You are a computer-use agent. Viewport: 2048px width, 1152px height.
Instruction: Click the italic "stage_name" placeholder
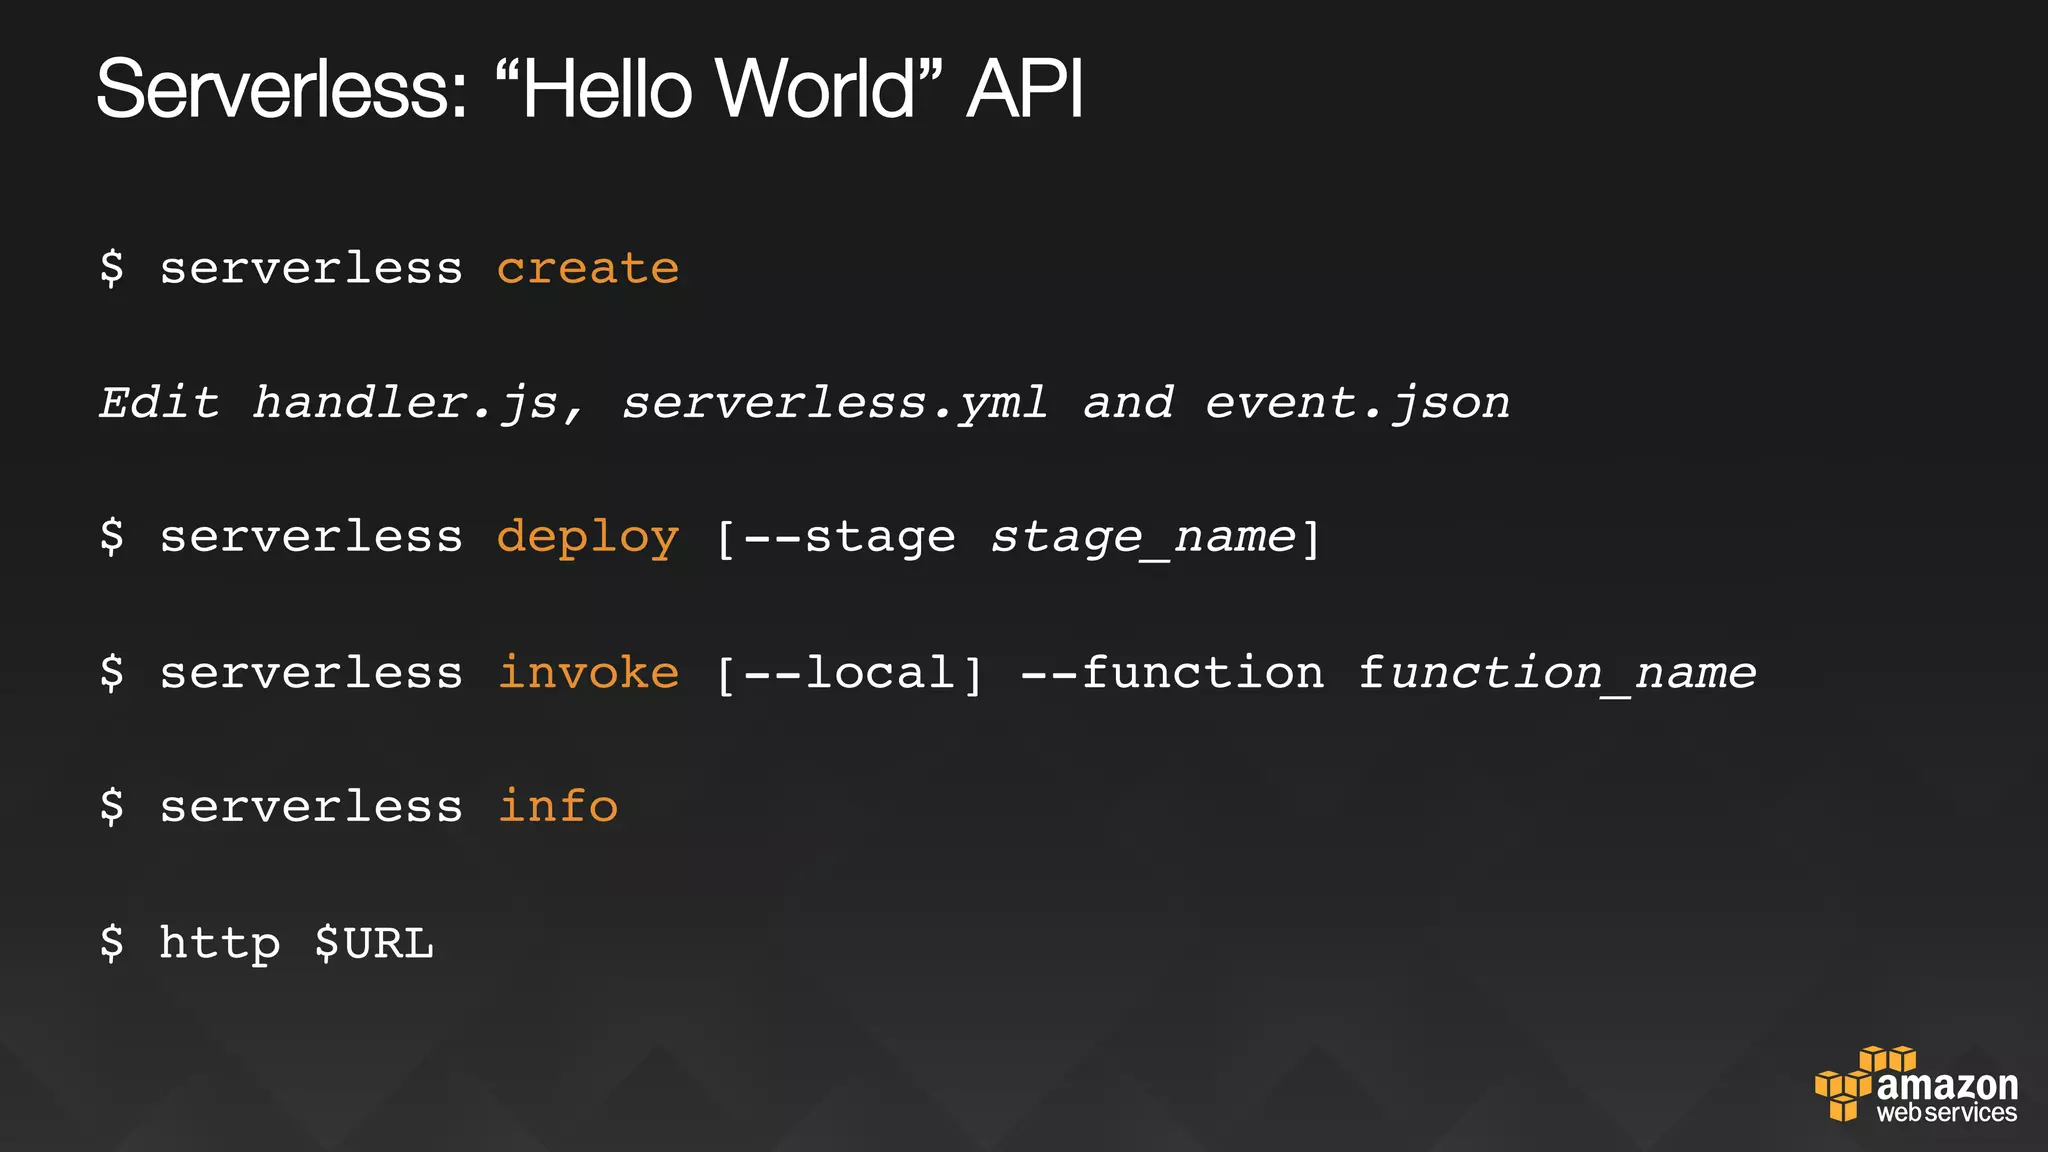click(x=1143, y=538)
